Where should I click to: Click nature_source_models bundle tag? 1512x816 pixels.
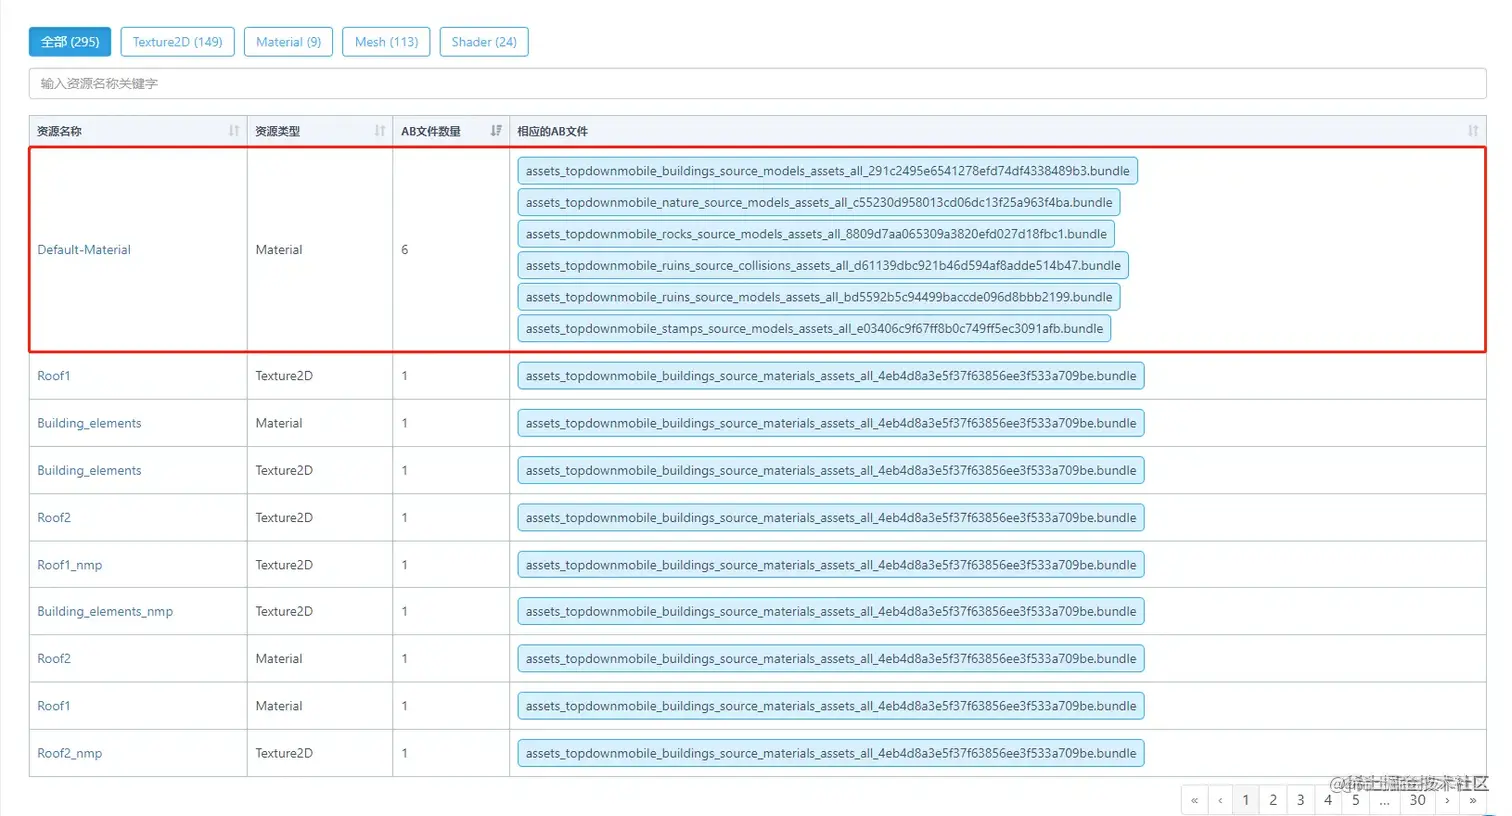(819, 202)
